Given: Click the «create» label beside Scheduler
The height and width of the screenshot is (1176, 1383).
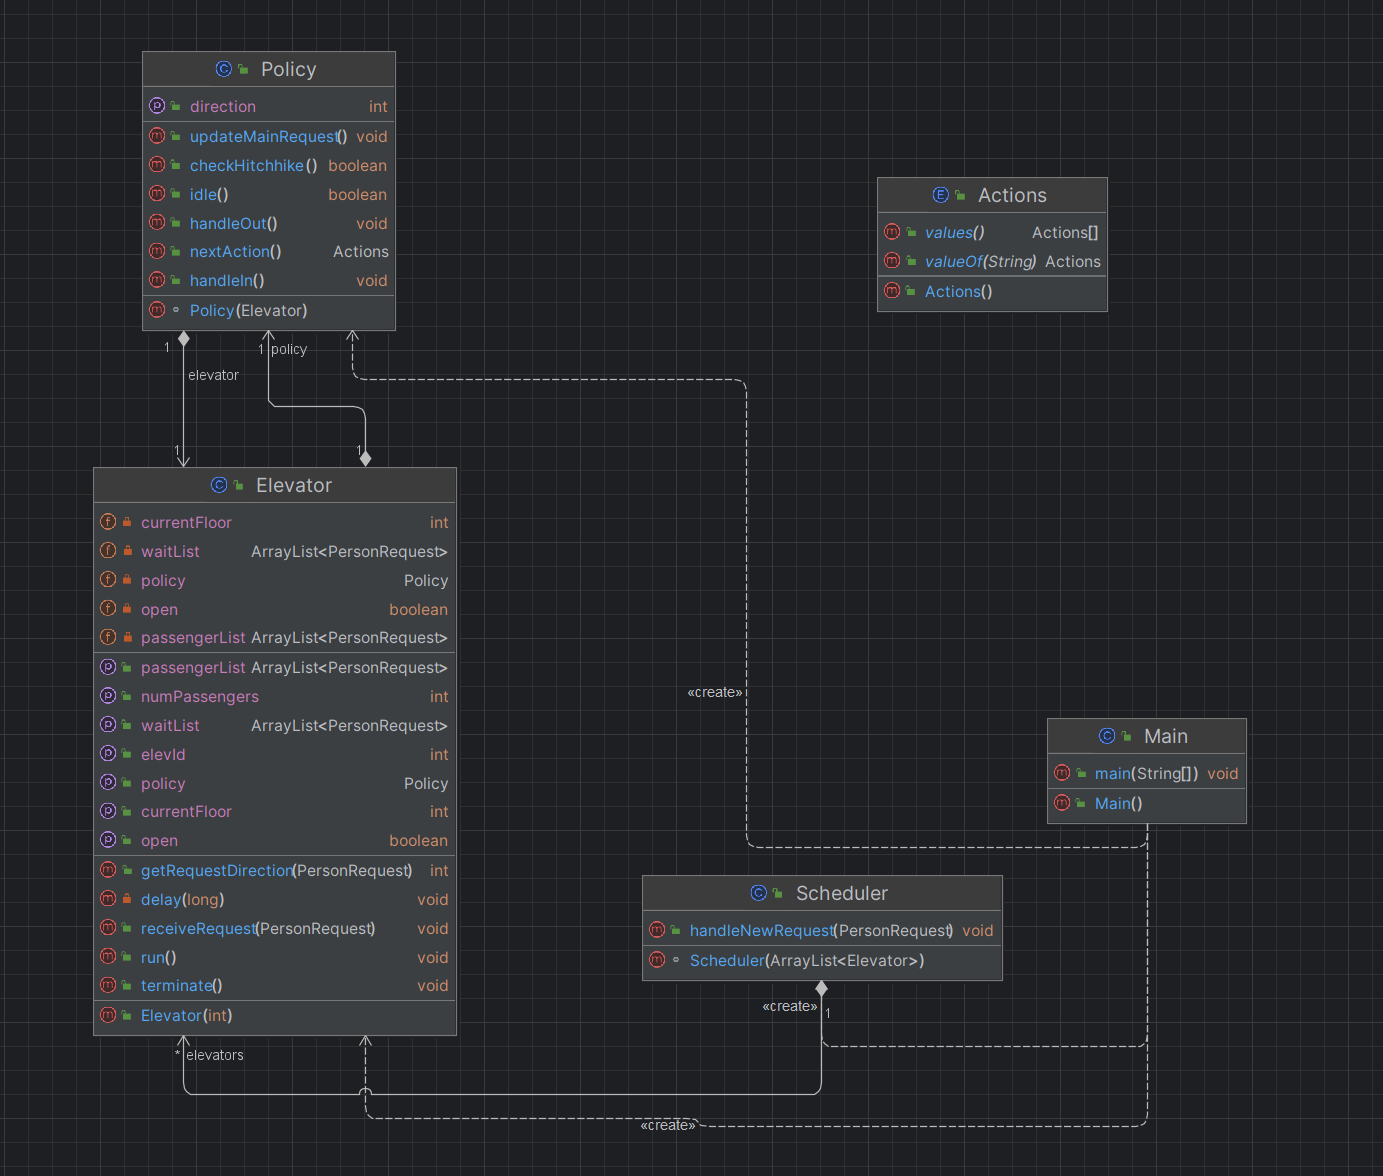Looking at the screenshot, I should pyautogui.click(x=790, y=1006).
